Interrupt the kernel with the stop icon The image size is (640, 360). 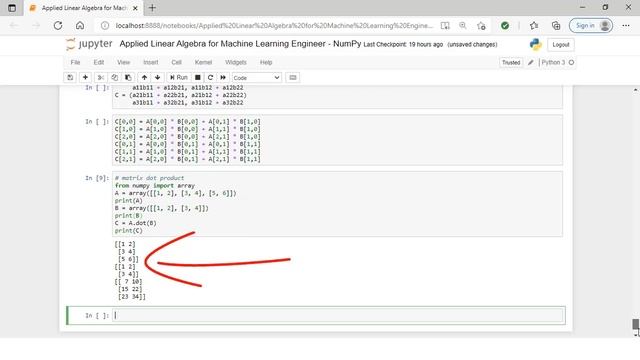point(198,78)
